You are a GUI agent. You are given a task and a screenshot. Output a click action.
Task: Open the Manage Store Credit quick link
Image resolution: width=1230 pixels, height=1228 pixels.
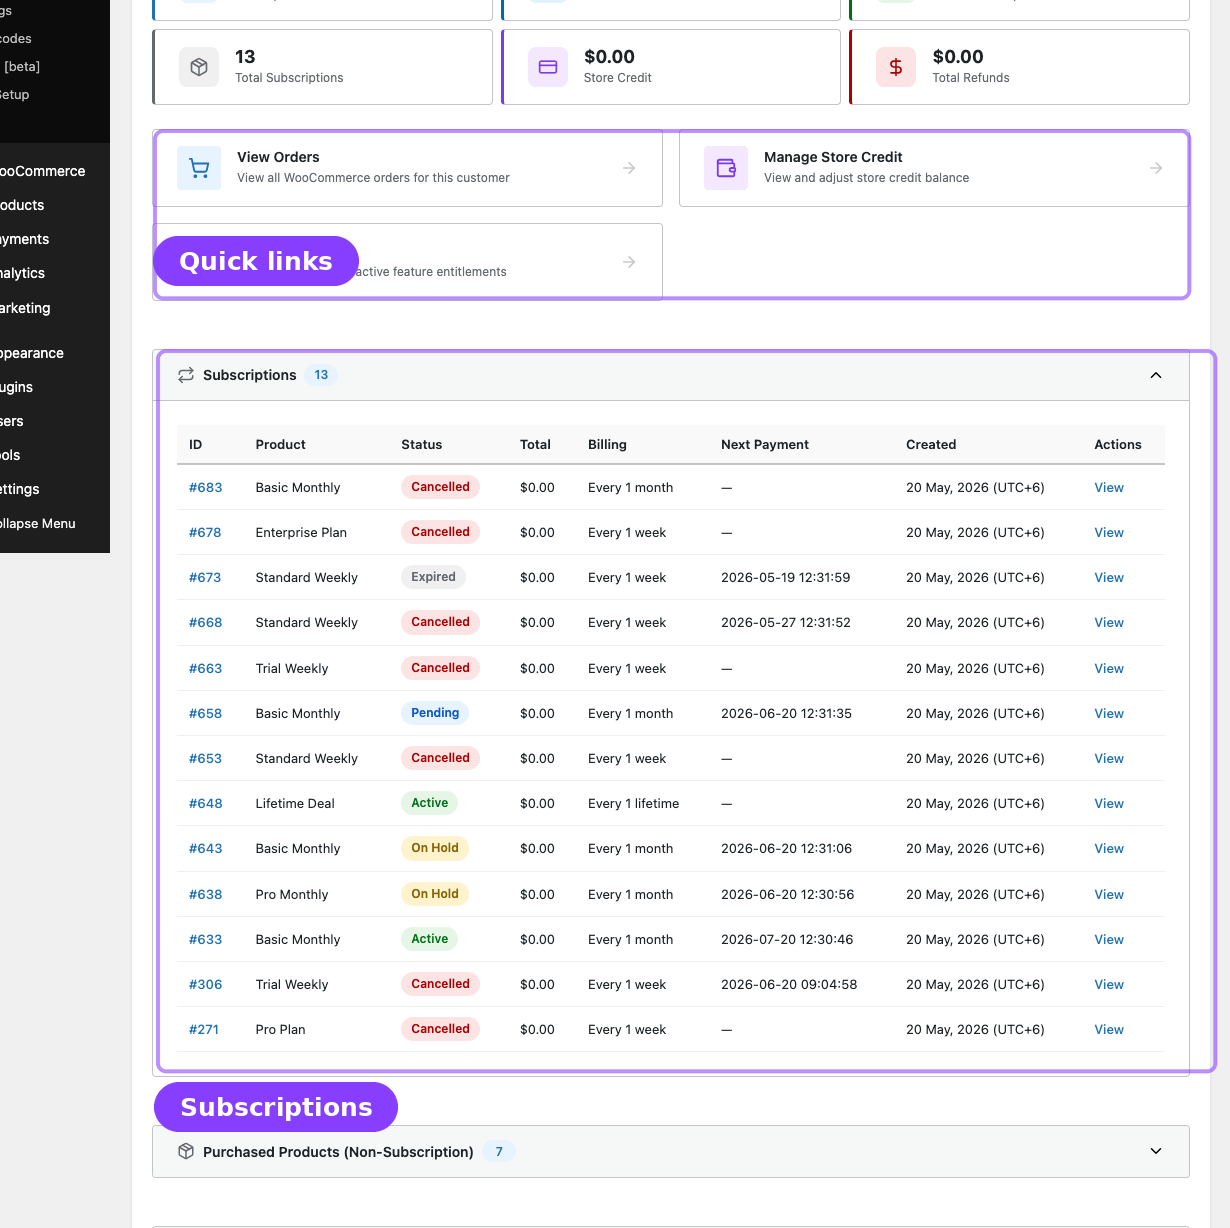[934, 168]
